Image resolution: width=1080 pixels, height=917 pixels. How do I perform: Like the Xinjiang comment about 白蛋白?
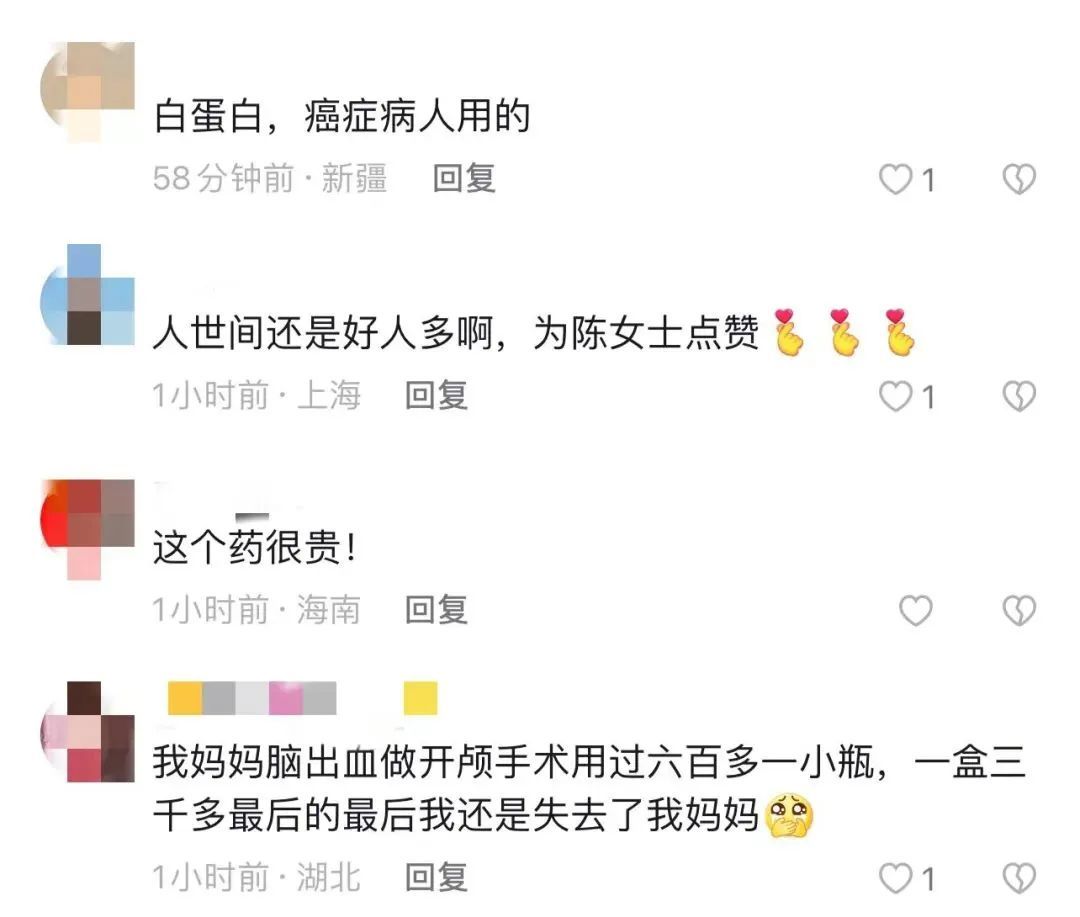(x=895, y=179)
